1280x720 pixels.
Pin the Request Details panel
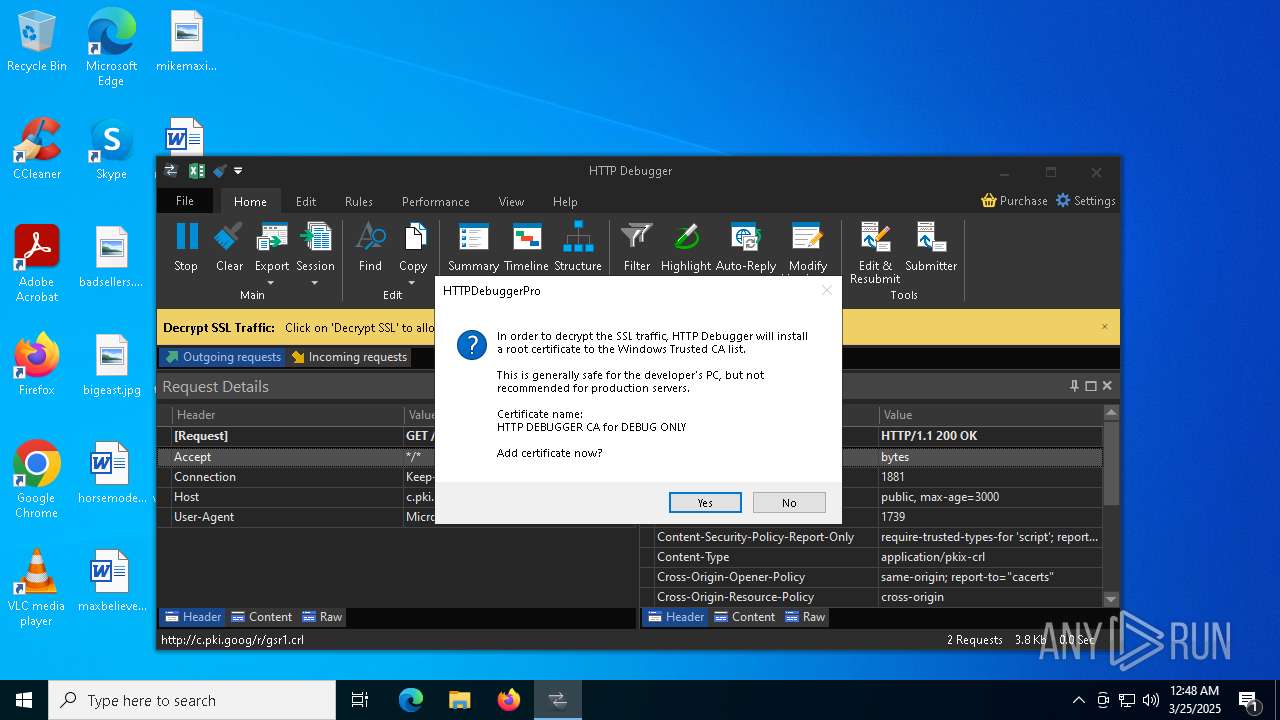pyautogui.click(x=1074, y=386)
